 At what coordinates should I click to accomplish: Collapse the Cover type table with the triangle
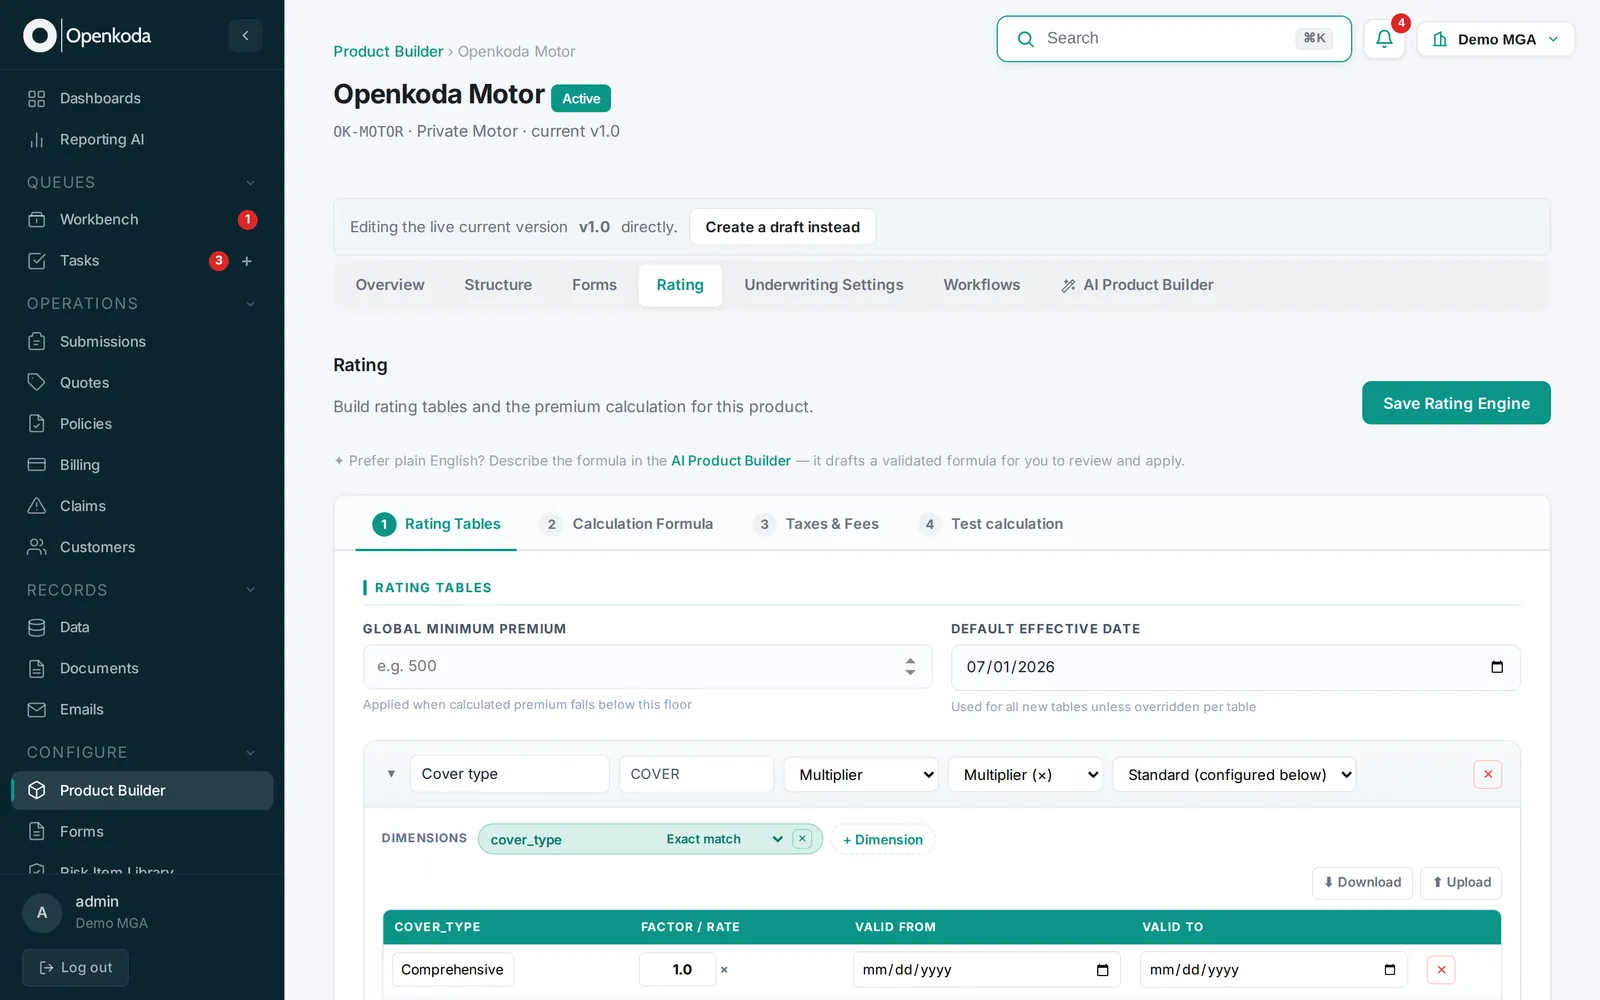tap(391, 774)
